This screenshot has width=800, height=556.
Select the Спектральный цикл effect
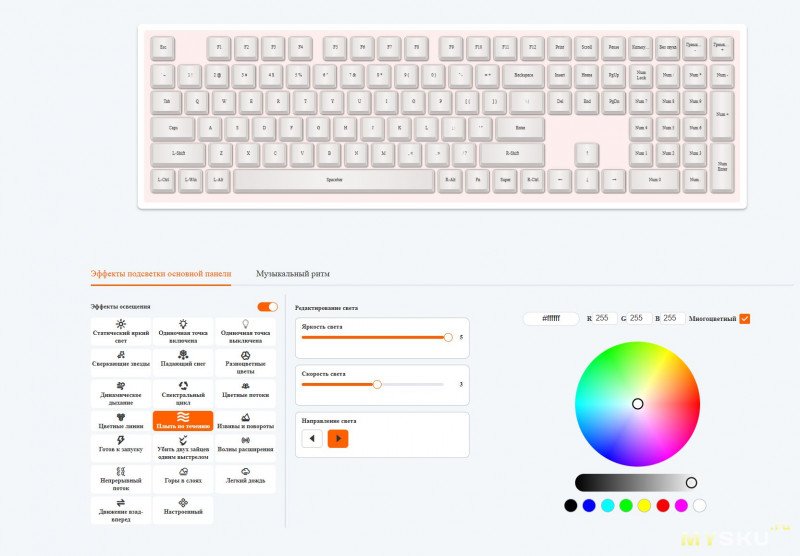(183, 391)
